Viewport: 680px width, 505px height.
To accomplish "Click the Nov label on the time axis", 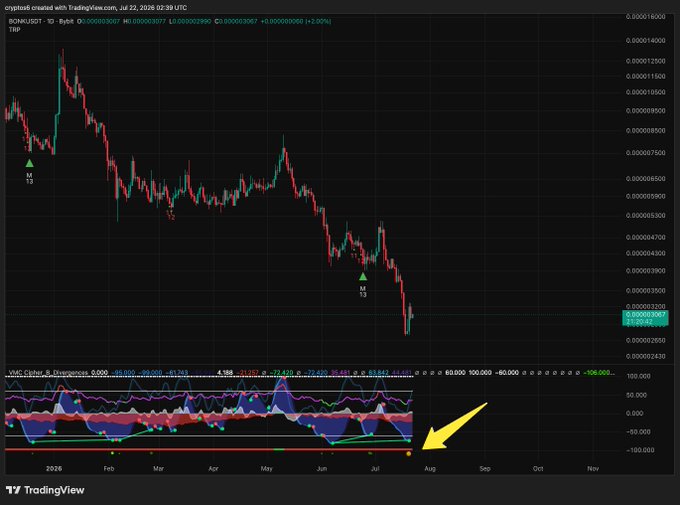I will [x=593, y=468].
